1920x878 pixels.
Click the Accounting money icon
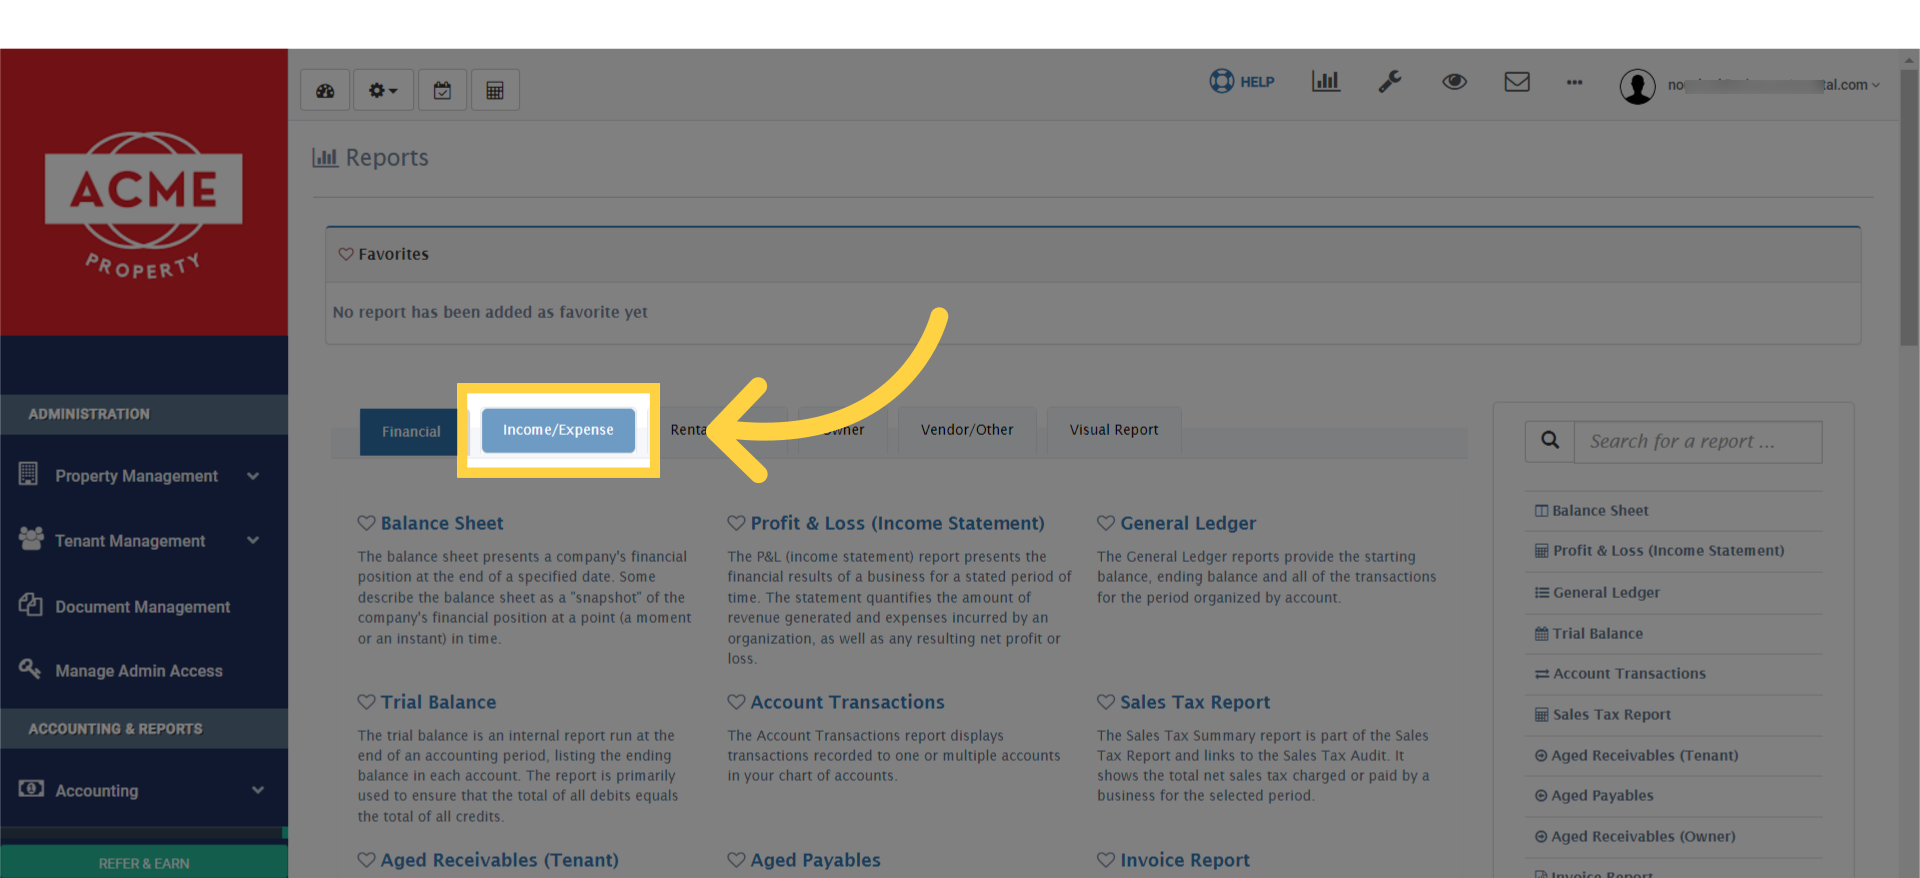coord(31,788)
